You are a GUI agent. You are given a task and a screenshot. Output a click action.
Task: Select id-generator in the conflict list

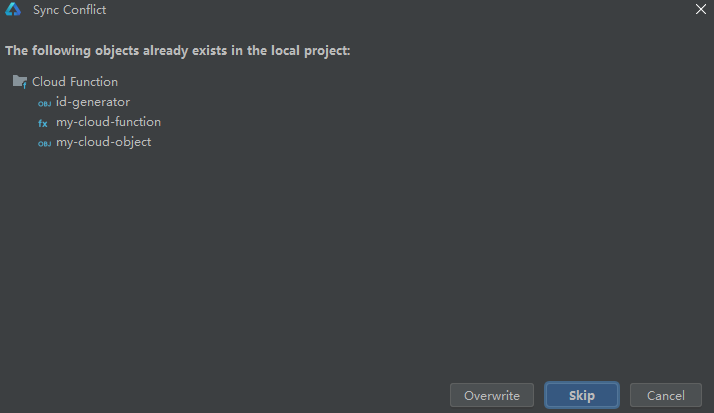[93, 102]
